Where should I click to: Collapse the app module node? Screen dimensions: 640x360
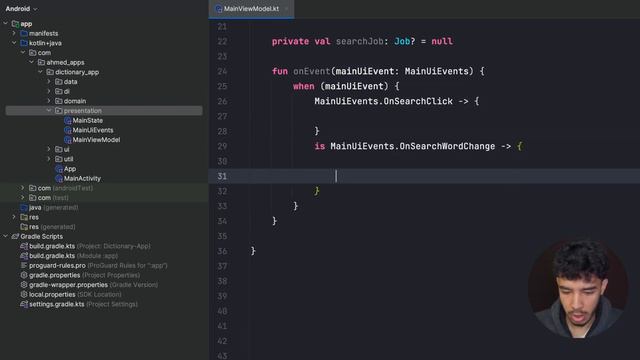(x=6, y=24)
